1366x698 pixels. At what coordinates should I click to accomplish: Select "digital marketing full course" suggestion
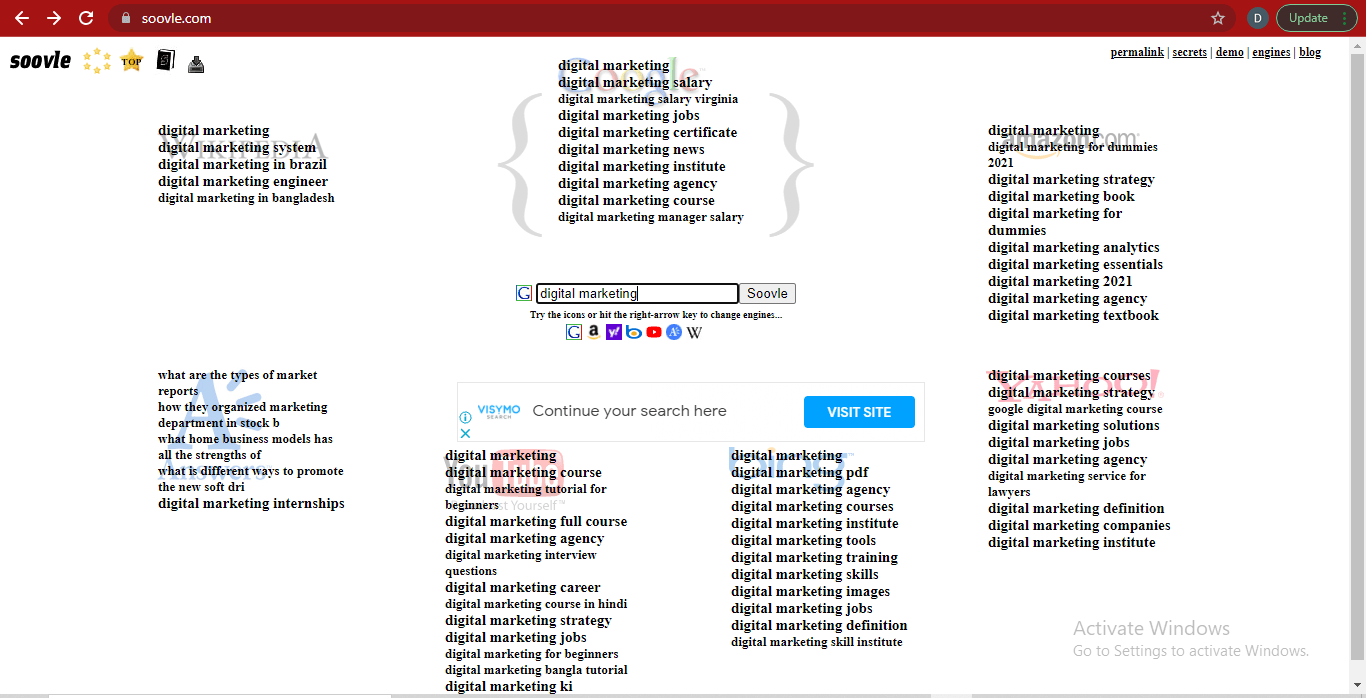(x=536, y=521)
